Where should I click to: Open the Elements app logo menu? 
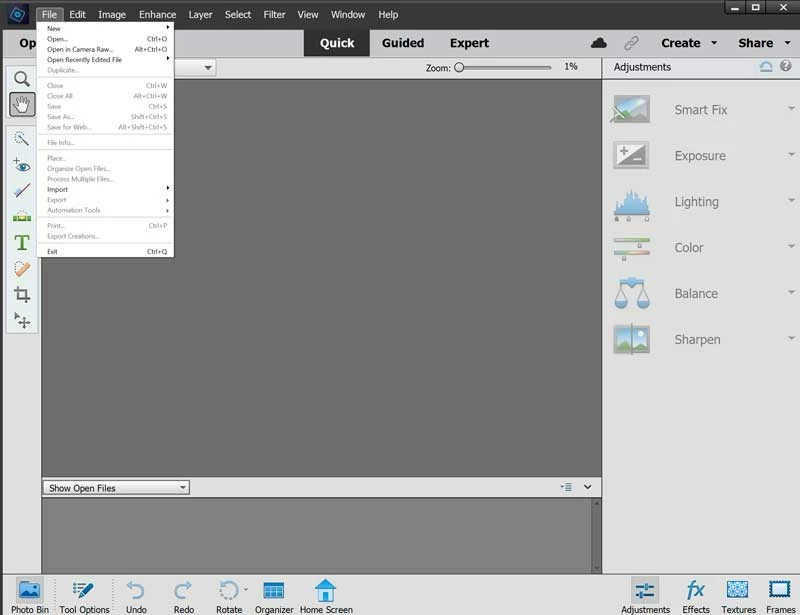(x=18, y=14)
